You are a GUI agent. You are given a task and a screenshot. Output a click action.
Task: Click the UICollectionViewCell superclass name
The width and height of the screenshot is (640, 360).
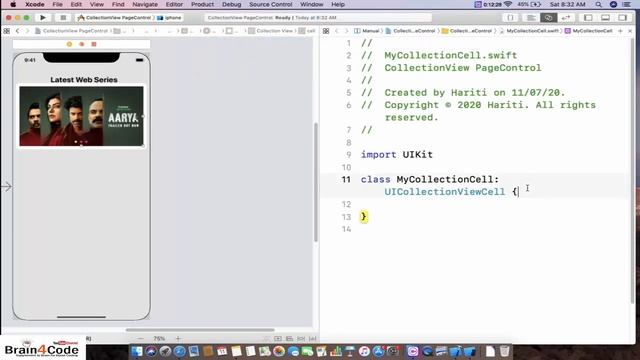tap(444, 192)
